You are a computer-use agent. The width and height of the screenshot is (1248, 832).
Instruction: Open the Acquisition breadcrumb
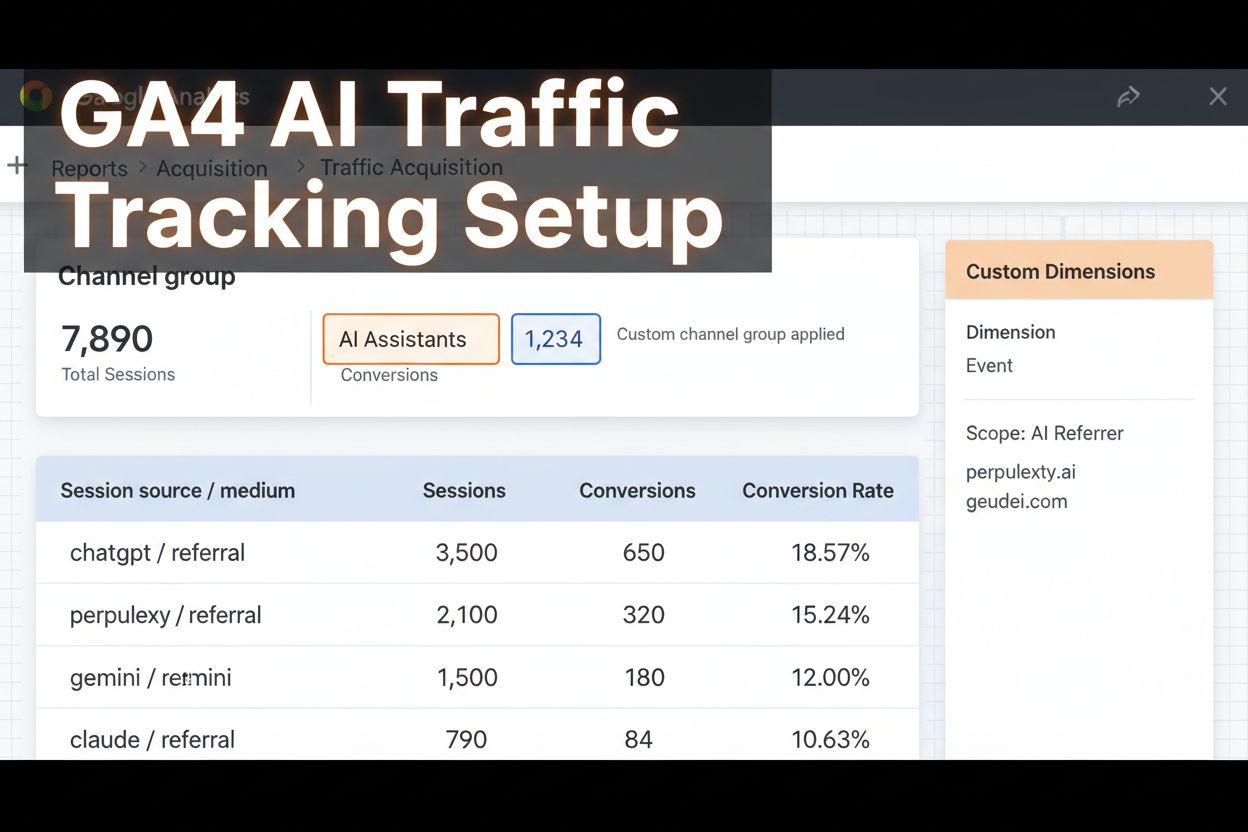[212, 168]
